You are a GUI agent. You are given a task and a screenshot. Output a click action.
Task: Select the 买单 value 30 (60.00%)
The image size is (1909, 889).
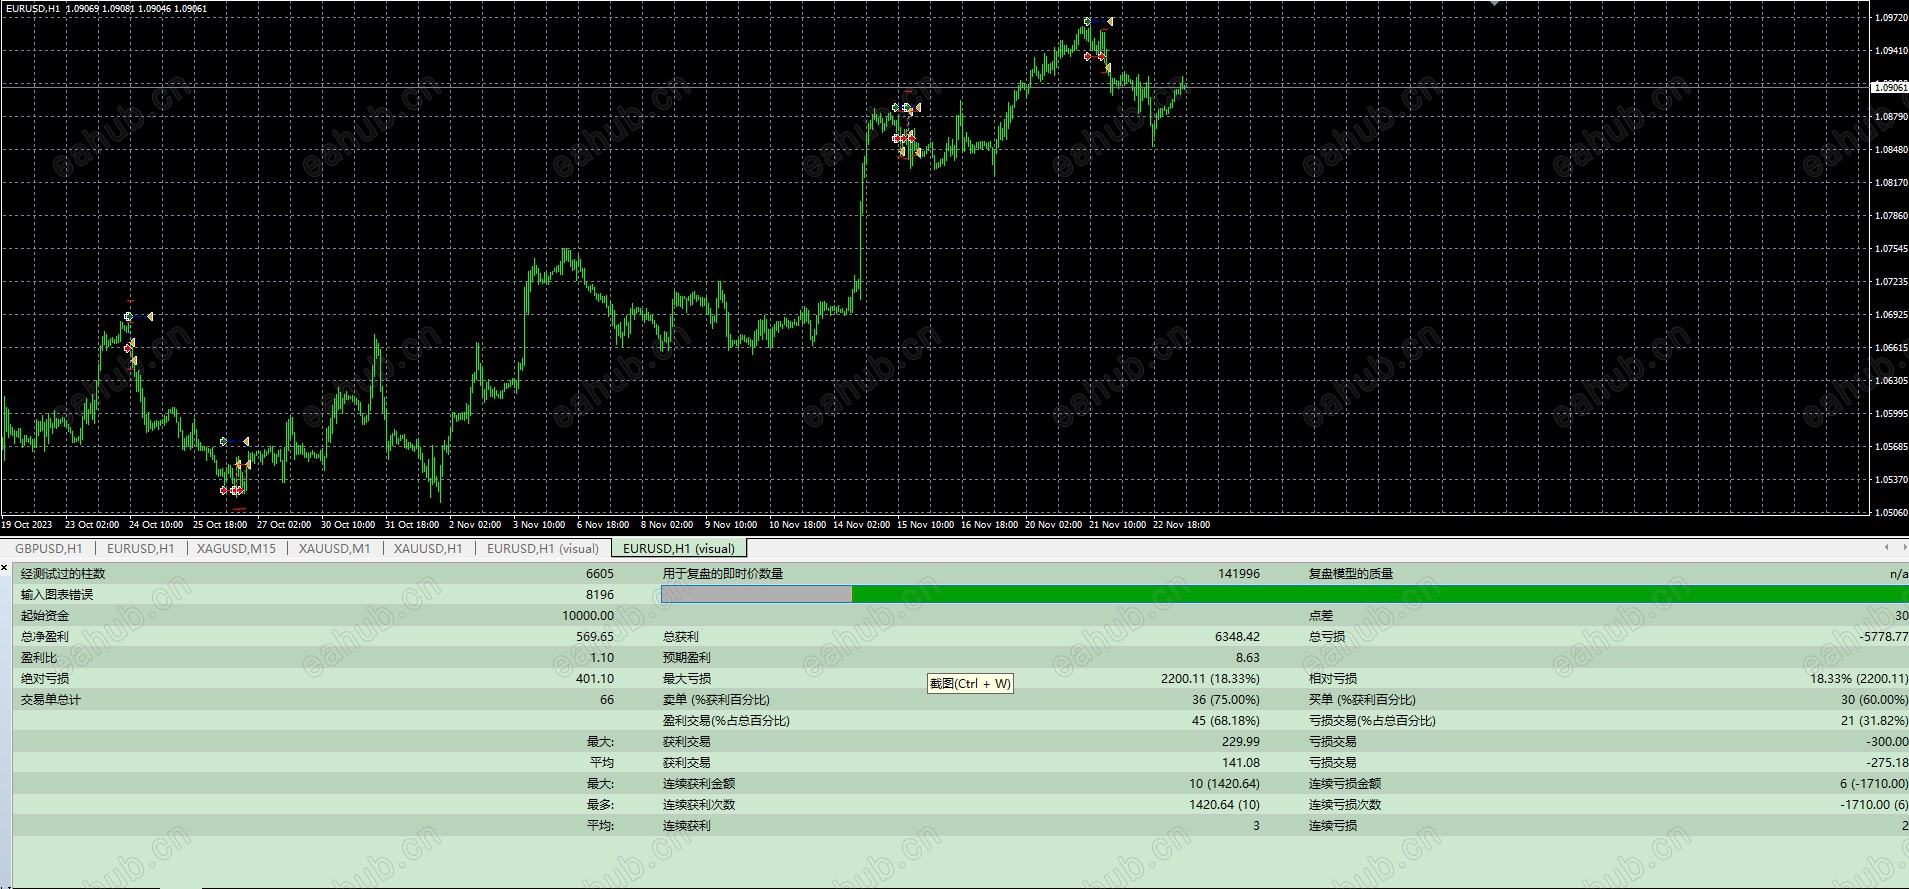(x=1874, y=700)
